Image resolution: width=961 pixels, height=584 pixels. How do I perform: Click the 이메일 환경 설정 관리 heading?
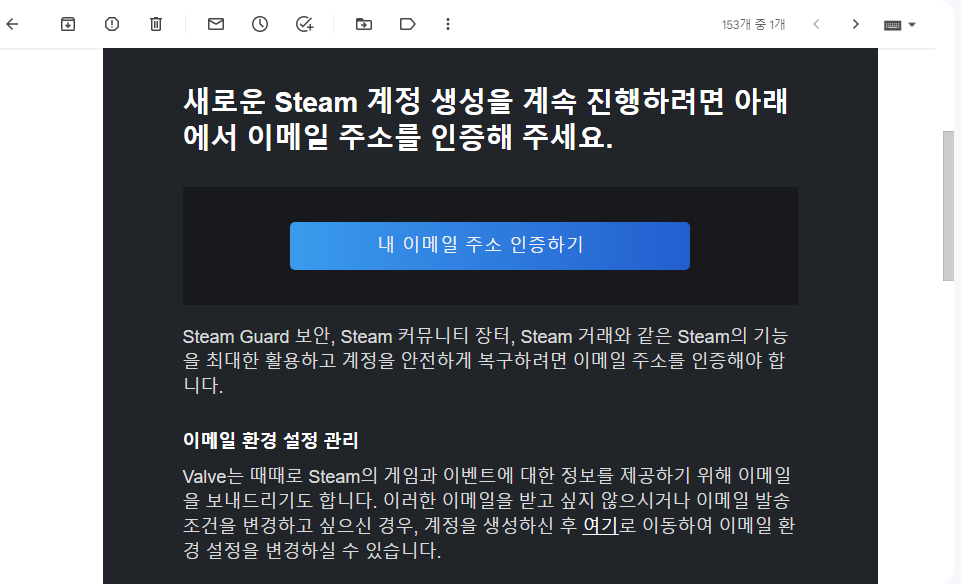click(270, 440)
